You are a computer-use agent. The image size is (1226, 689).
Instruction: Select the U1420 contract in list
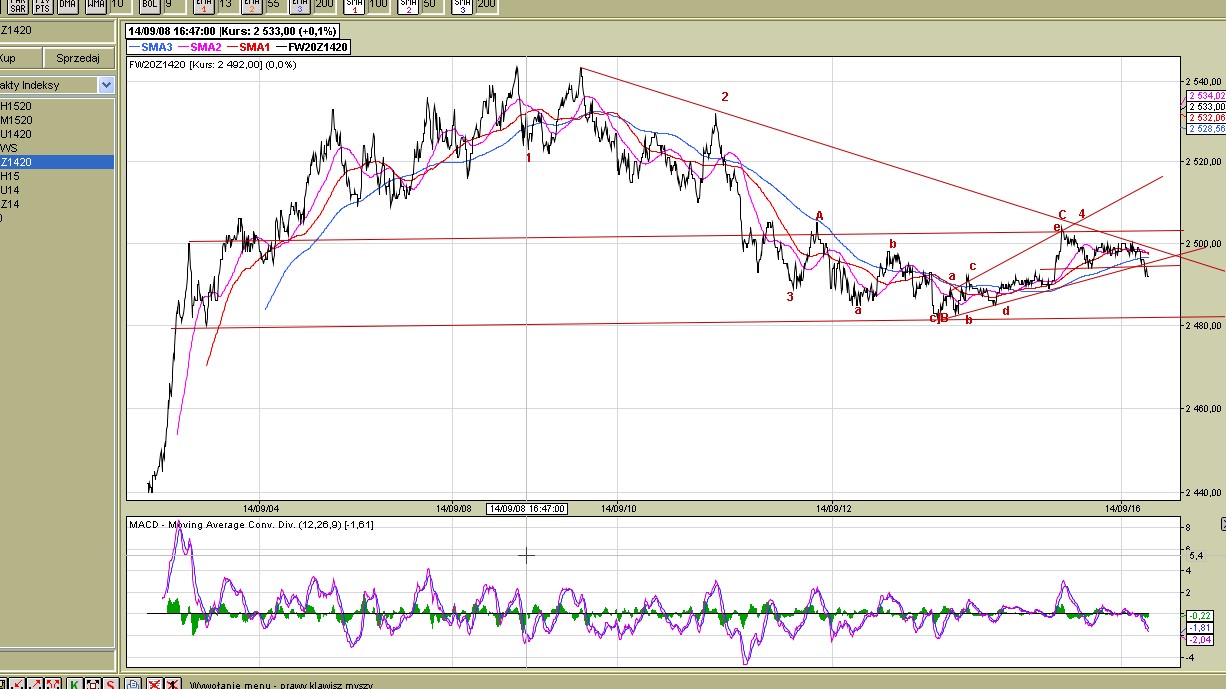tap(16, 134)
